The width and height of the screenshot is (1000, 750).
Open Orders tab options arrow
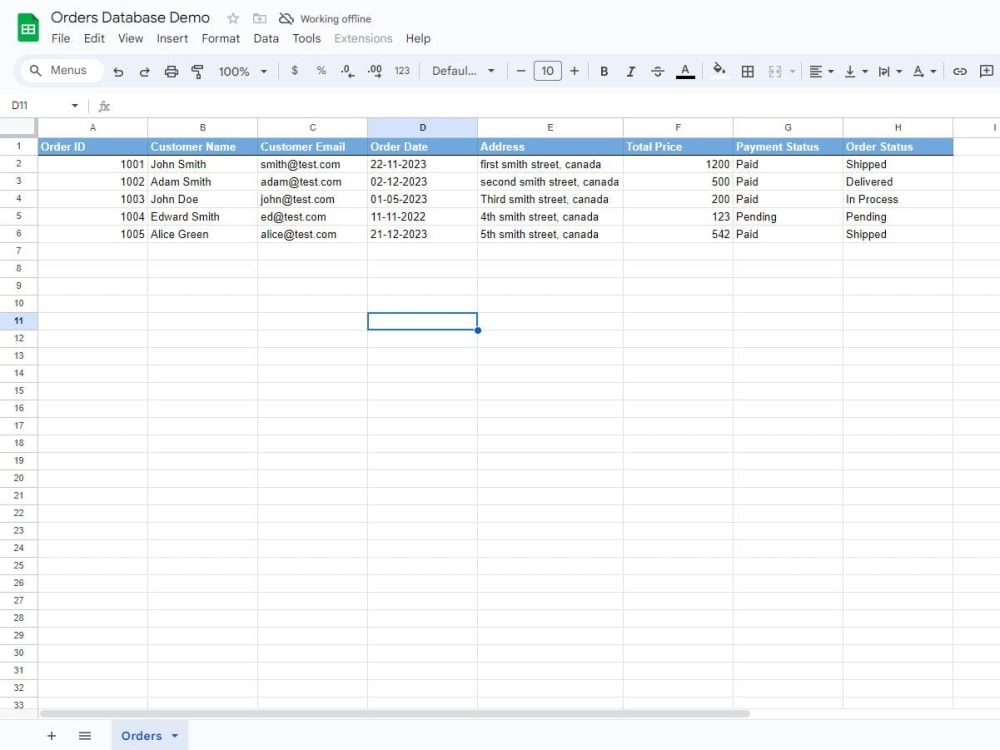coord(175,735)
